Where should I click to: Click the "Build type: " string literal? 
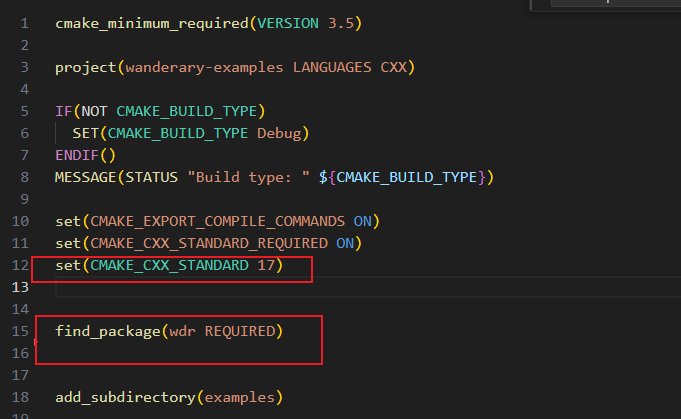pos(249,177)
